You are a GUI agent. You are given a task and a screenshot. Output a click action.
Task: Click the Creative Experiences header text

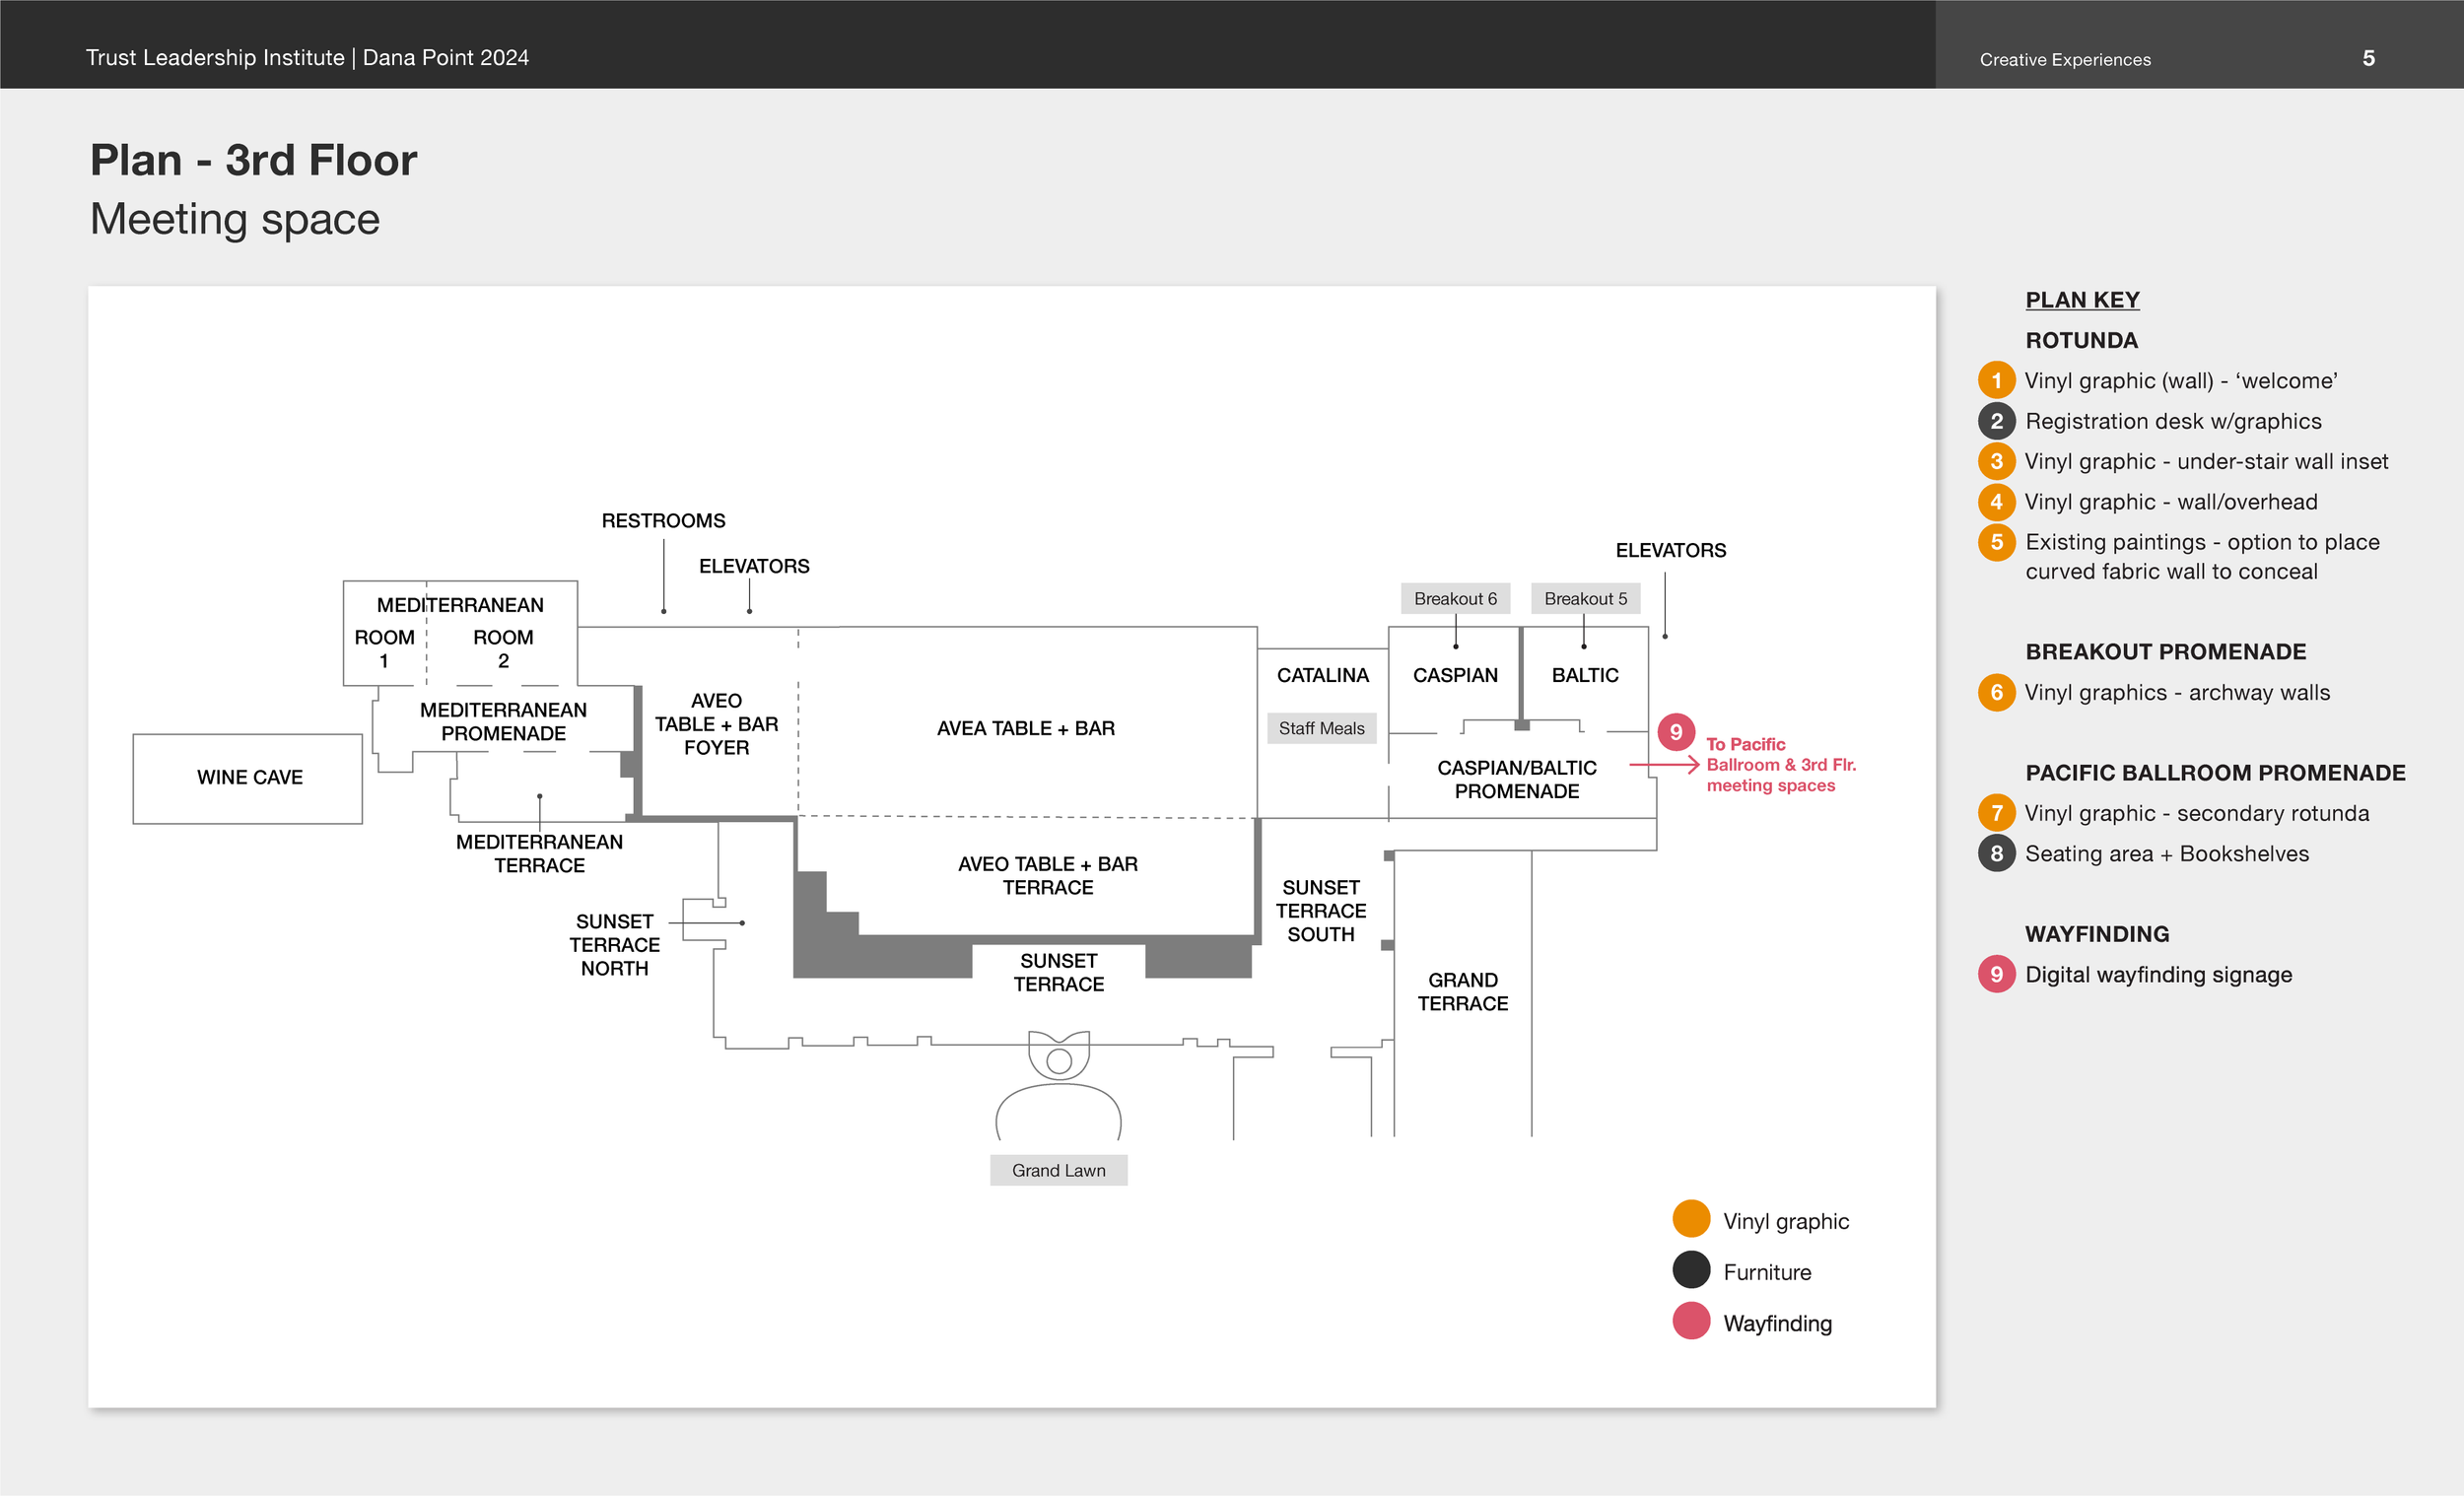[x=2065, y=59]
